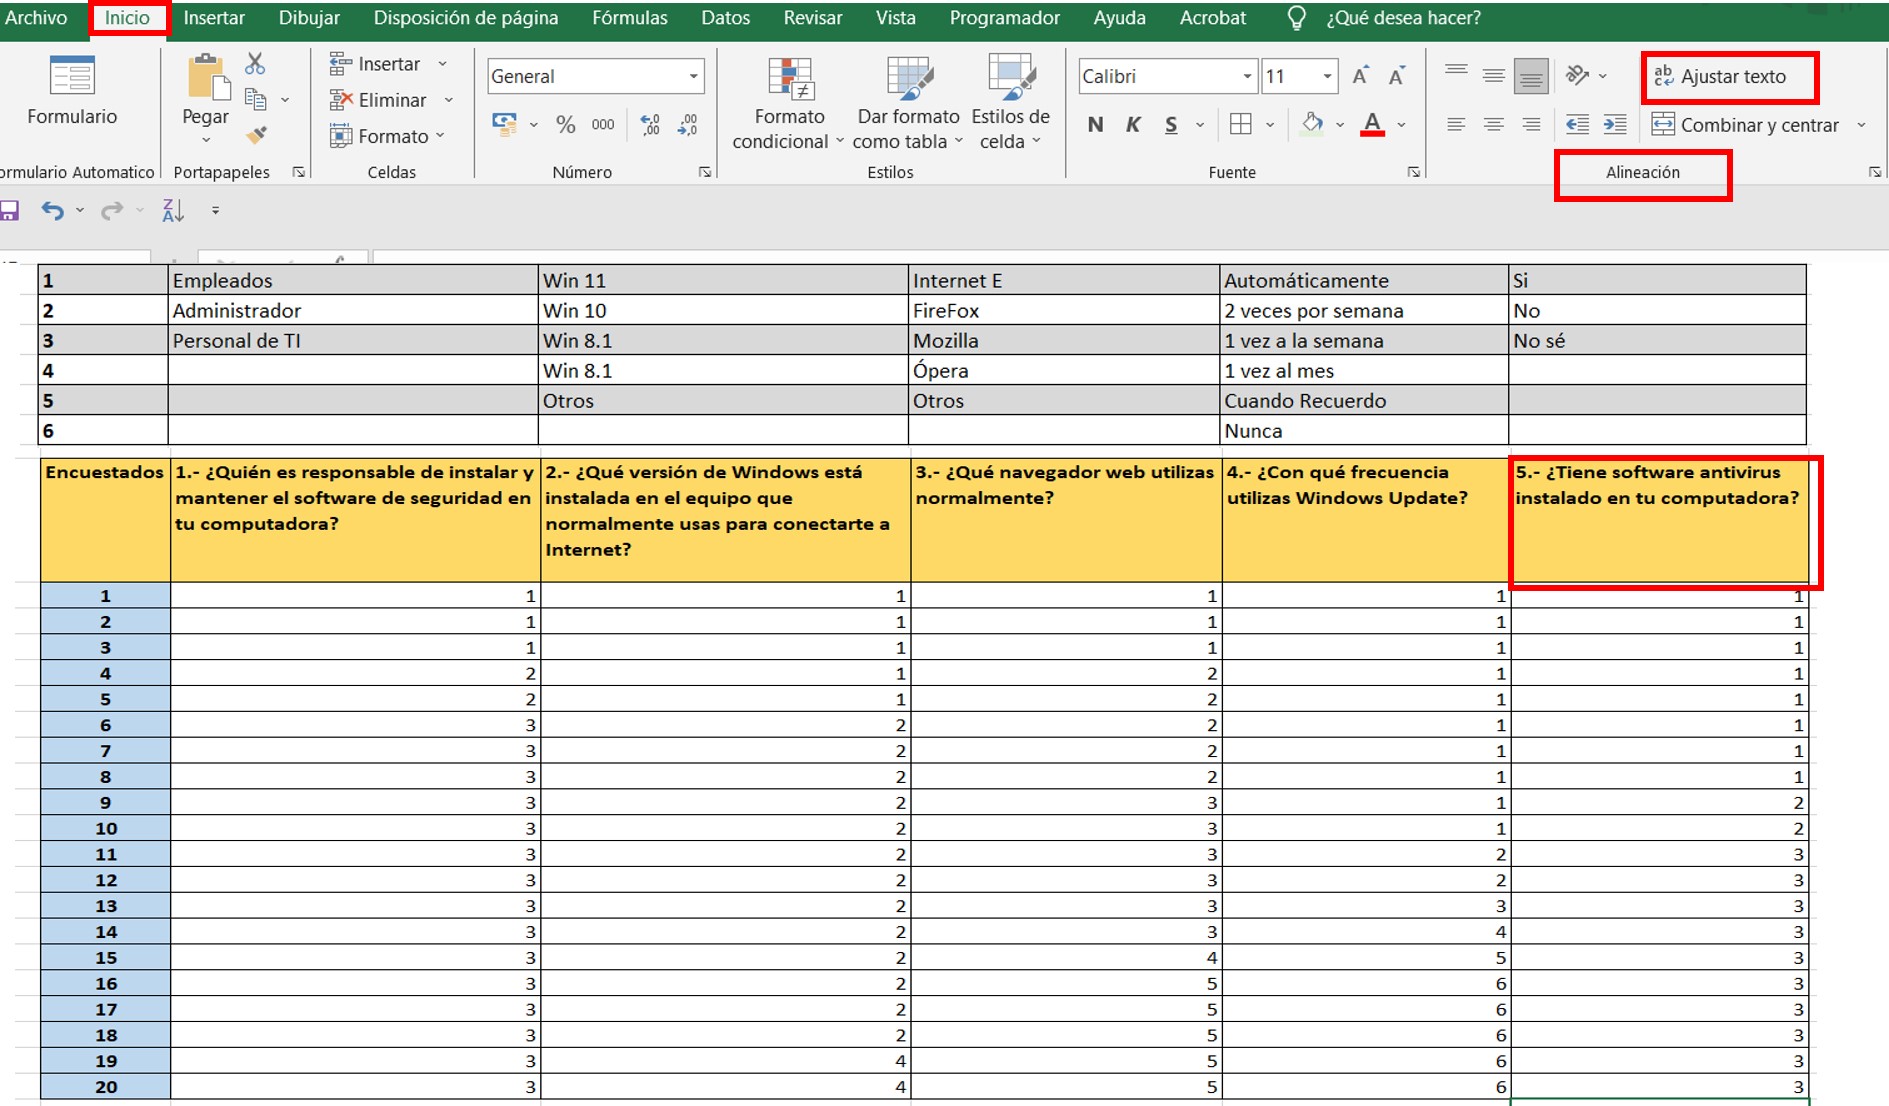Screen dimensions: 1889x1106
Task: Open the font size 11 dropdown
Action: tap(1327, 76)
